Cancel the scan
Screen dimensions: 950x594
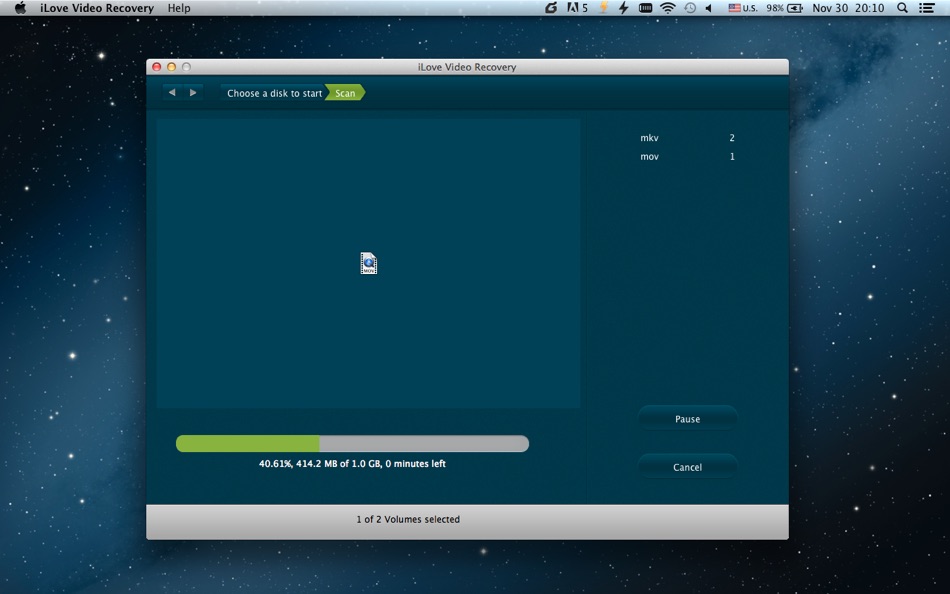[x=687, y=467]
